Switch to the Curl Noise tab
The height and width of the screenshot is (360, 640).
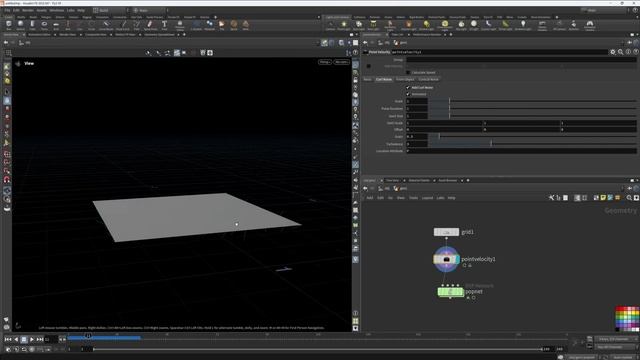[x=384, y=79]
